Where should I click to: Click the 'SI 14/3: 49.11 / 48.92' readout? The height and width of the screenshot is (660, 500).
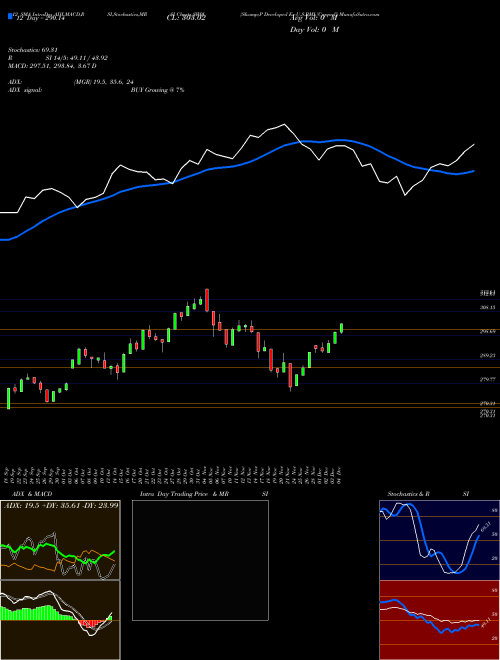(x=77, y=58)
